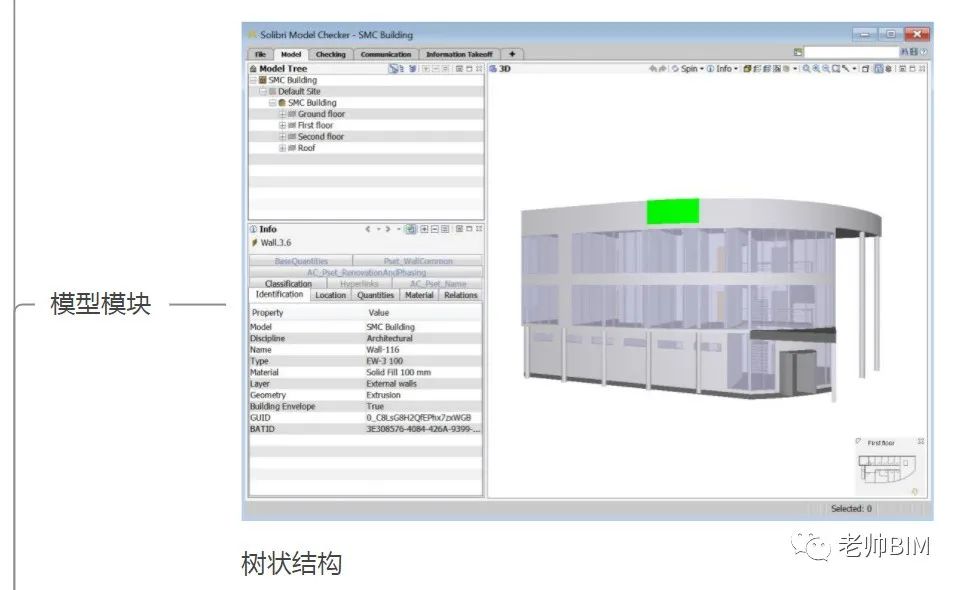The width and height of the screenshot is (963, 590).
Task: Open the AC_Pset_RenovationAndPhasing tab
Action: 366,272
